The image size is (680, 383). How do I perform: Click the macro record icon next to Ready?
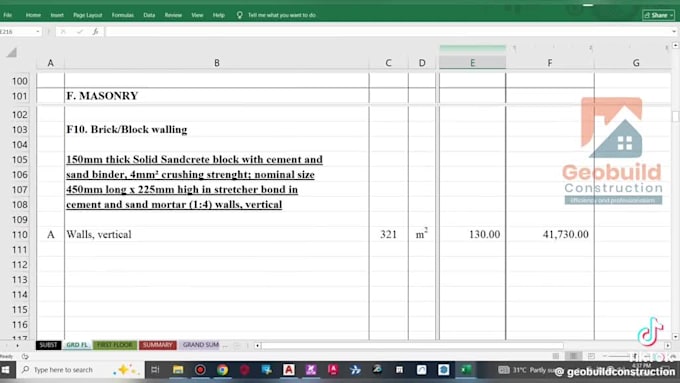pos(25,357)
